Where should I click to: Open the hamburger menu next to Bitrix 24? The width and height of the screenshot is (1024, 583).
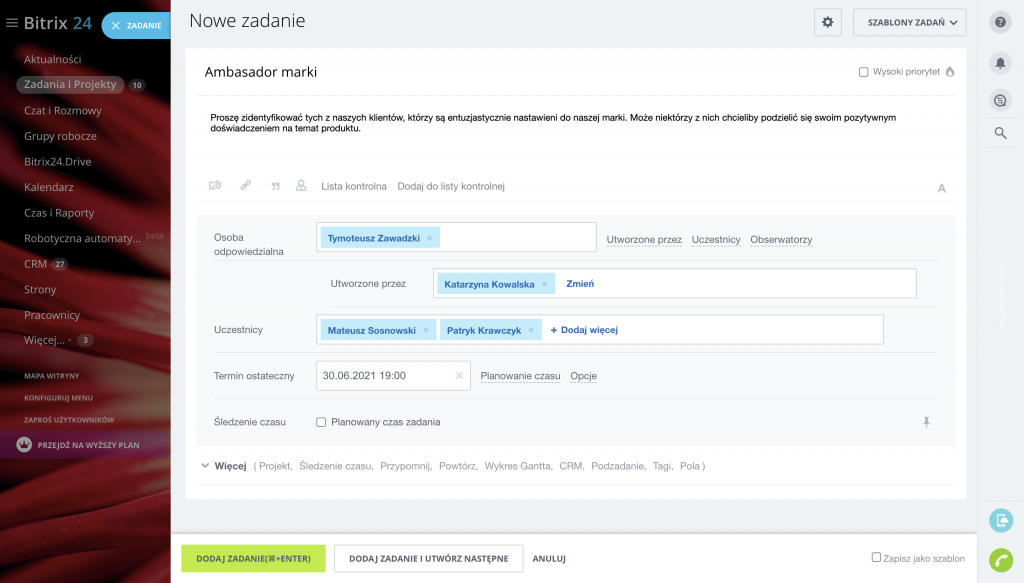(x=12, y=23)
